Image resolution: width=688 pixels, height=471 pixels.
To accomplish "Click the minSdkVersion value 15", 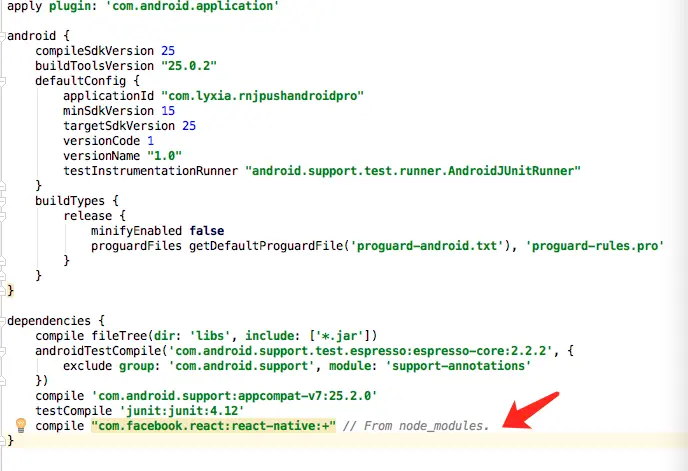I will (168, 111).
